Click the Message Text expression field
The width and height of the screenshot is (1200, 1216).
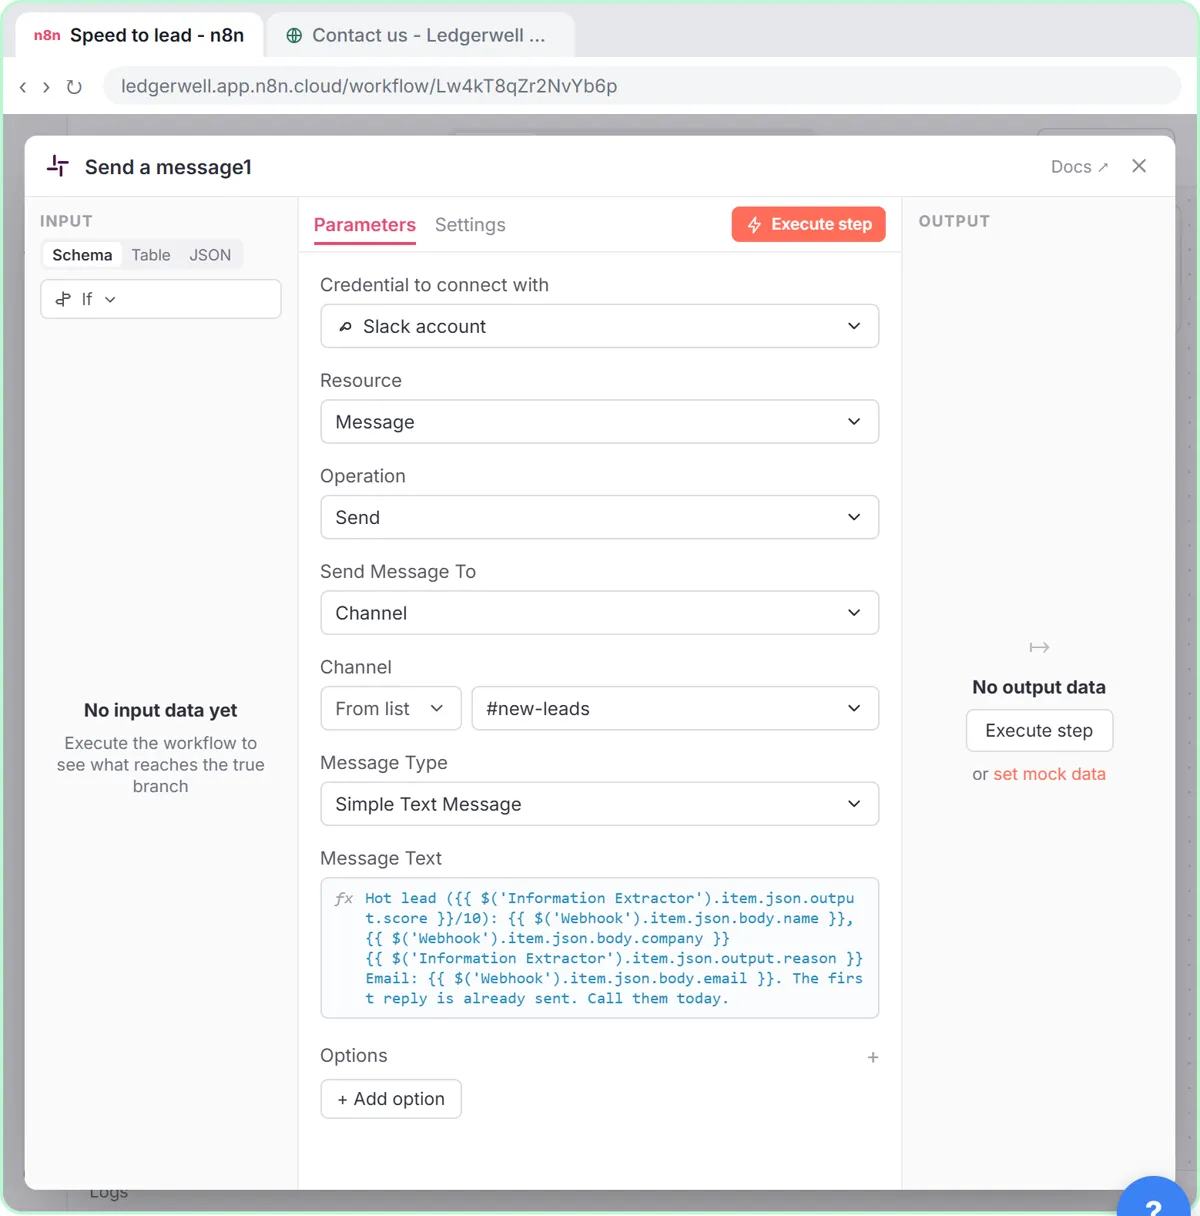point(599,948)
